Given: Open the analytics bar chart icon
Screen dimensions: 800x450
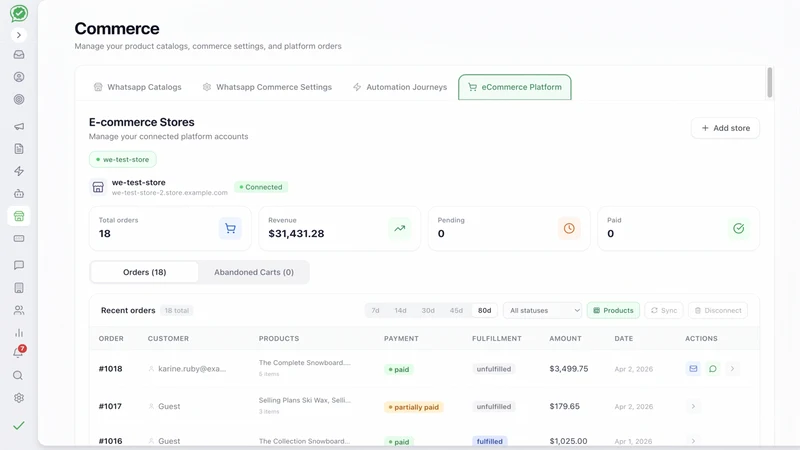Looking at the screenshot, I should pos(19,333).
